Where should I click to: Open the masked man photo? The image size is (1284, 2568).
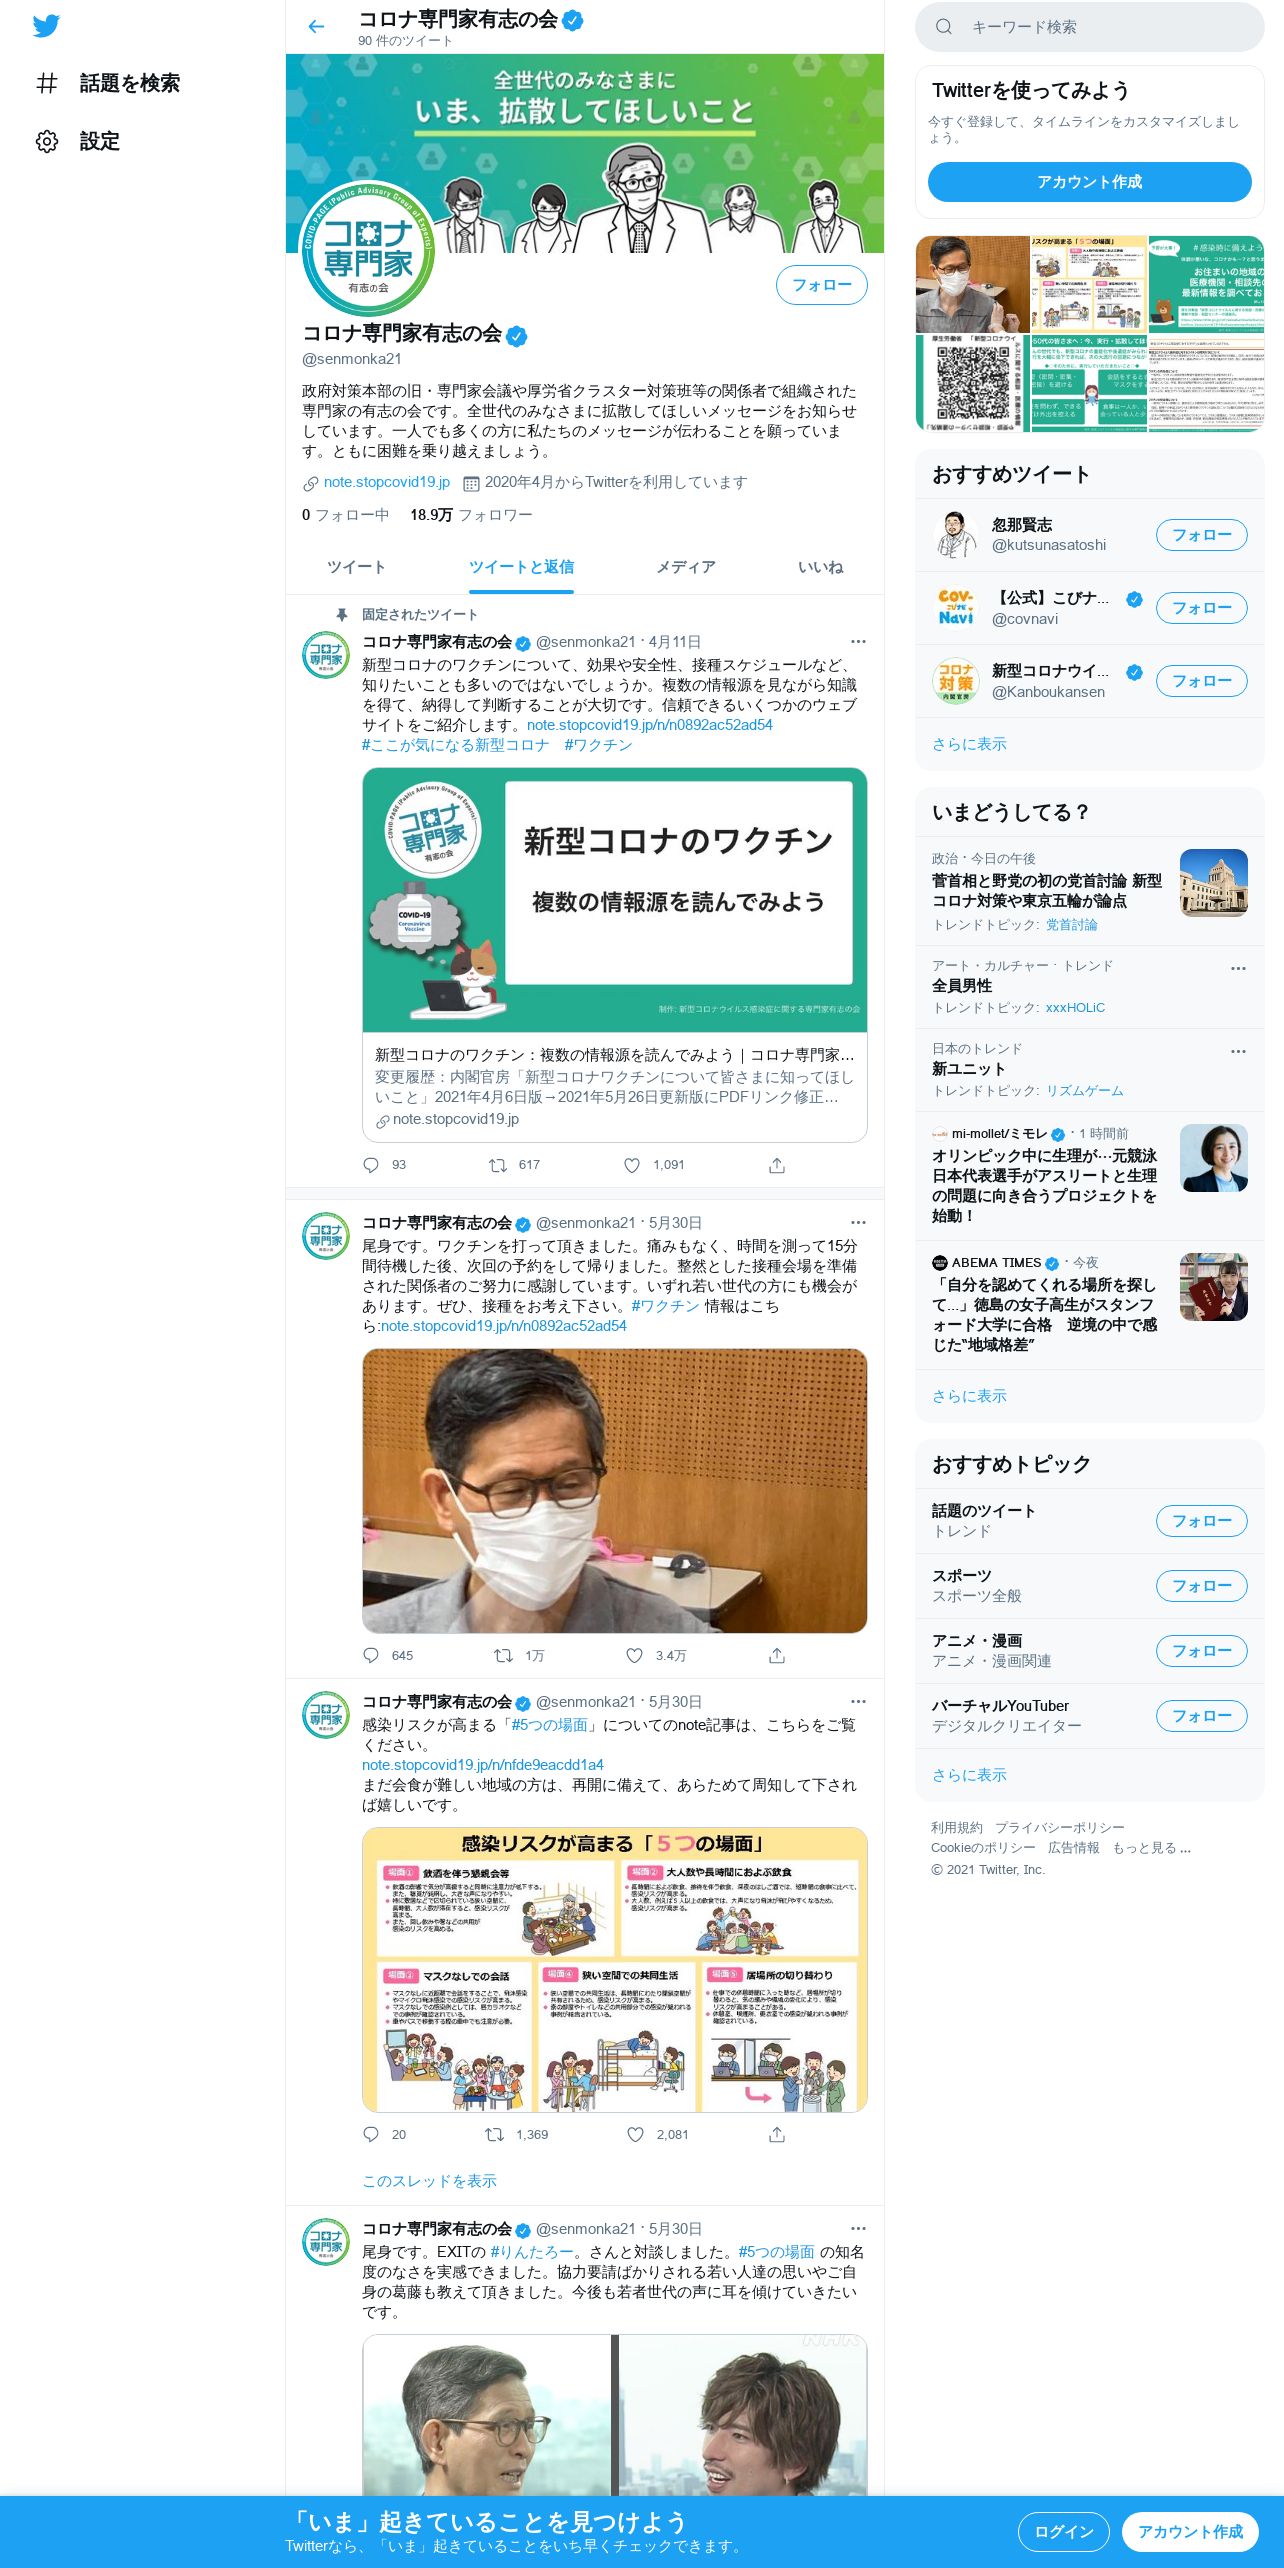(615, 1491)
